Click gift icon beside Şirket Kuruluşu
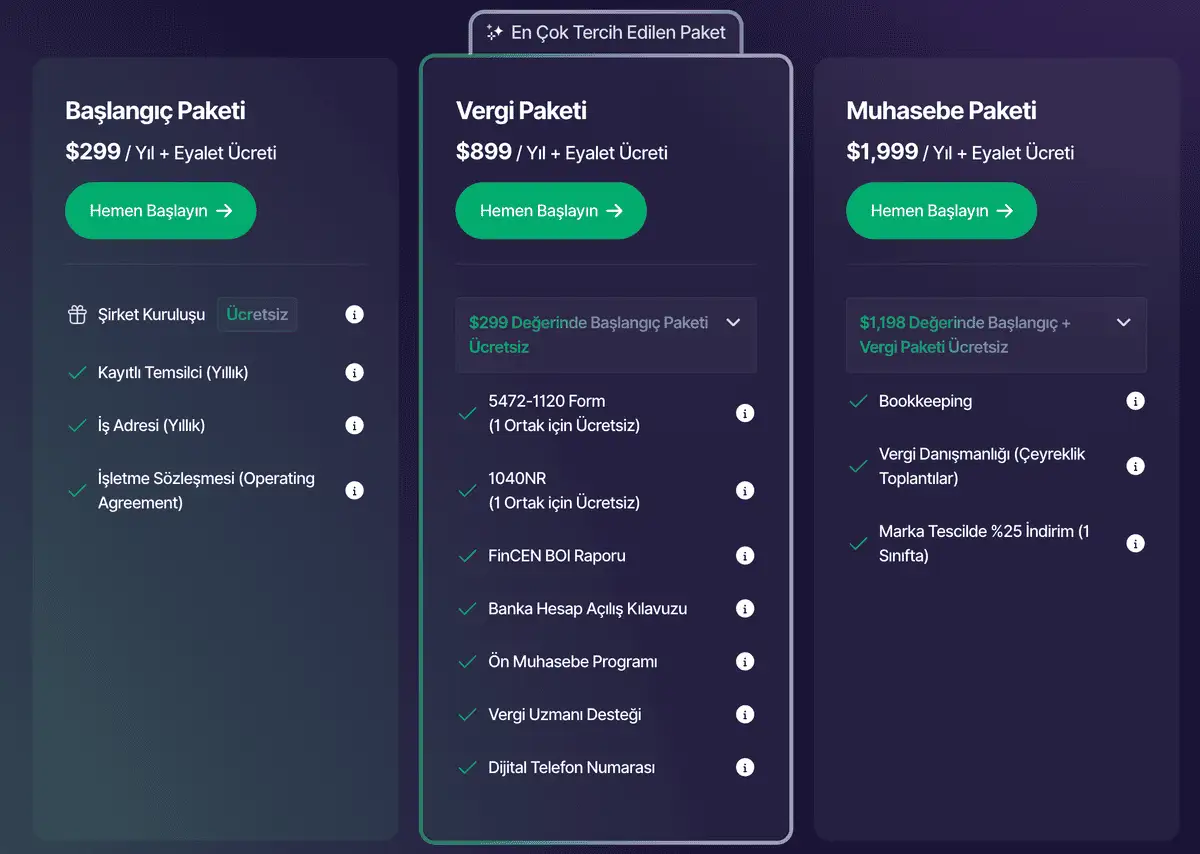This screenshot has height=854, width=1200. 77,314
